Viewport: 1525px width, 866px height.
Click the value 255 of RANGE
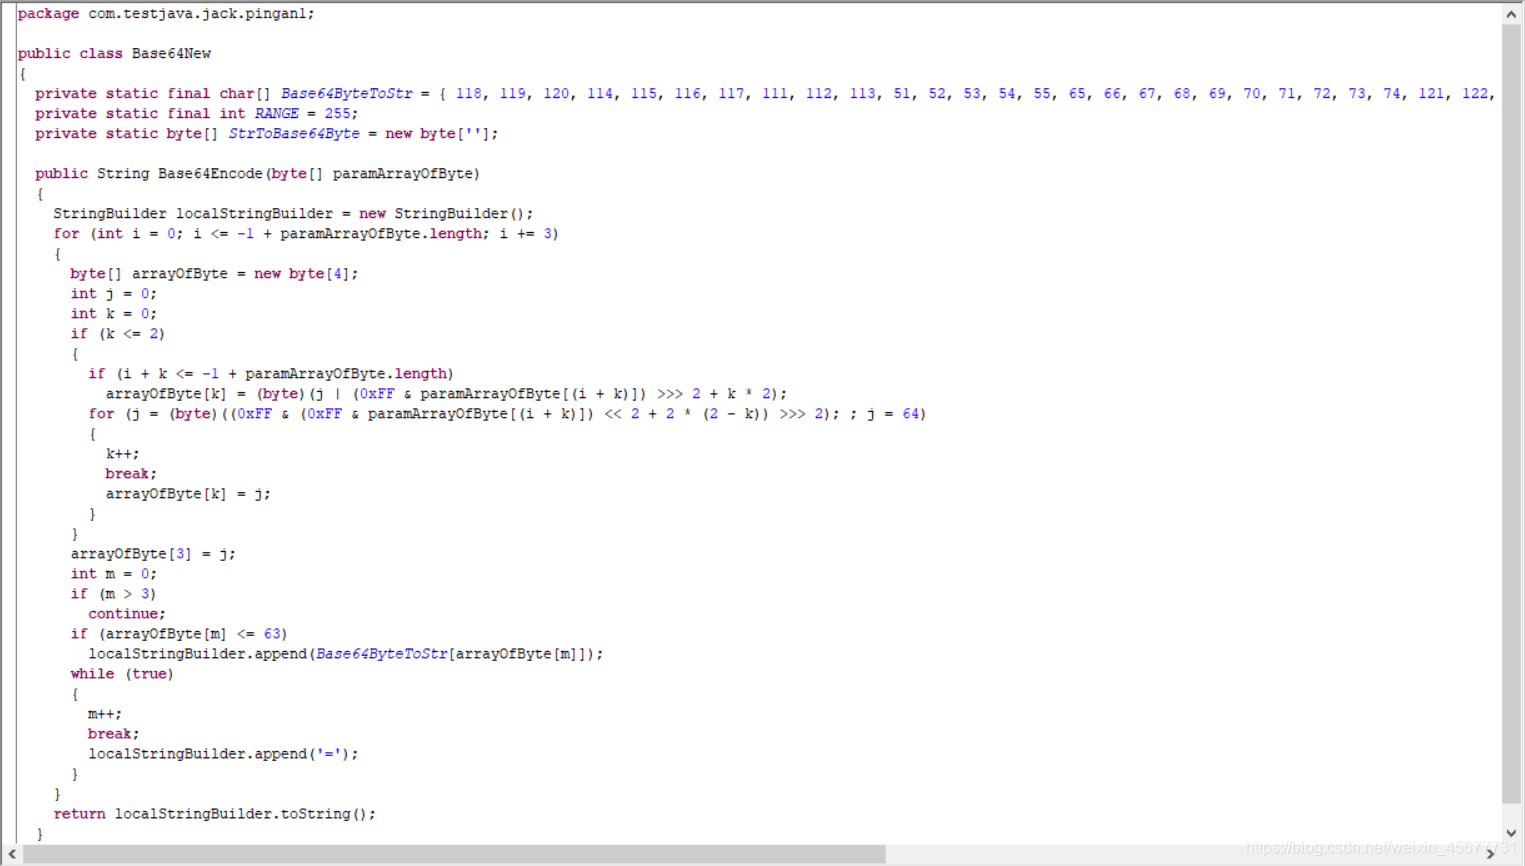(x=337, y=114)
